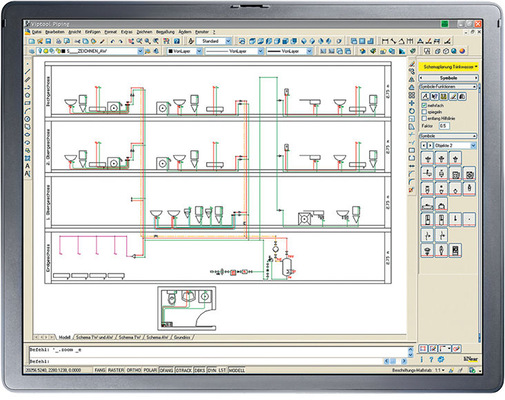The height and width of the screenshot is (400, 505).
Task: Click the Linear dimension icon in the top-right toolbar
Action: point(385,41)
